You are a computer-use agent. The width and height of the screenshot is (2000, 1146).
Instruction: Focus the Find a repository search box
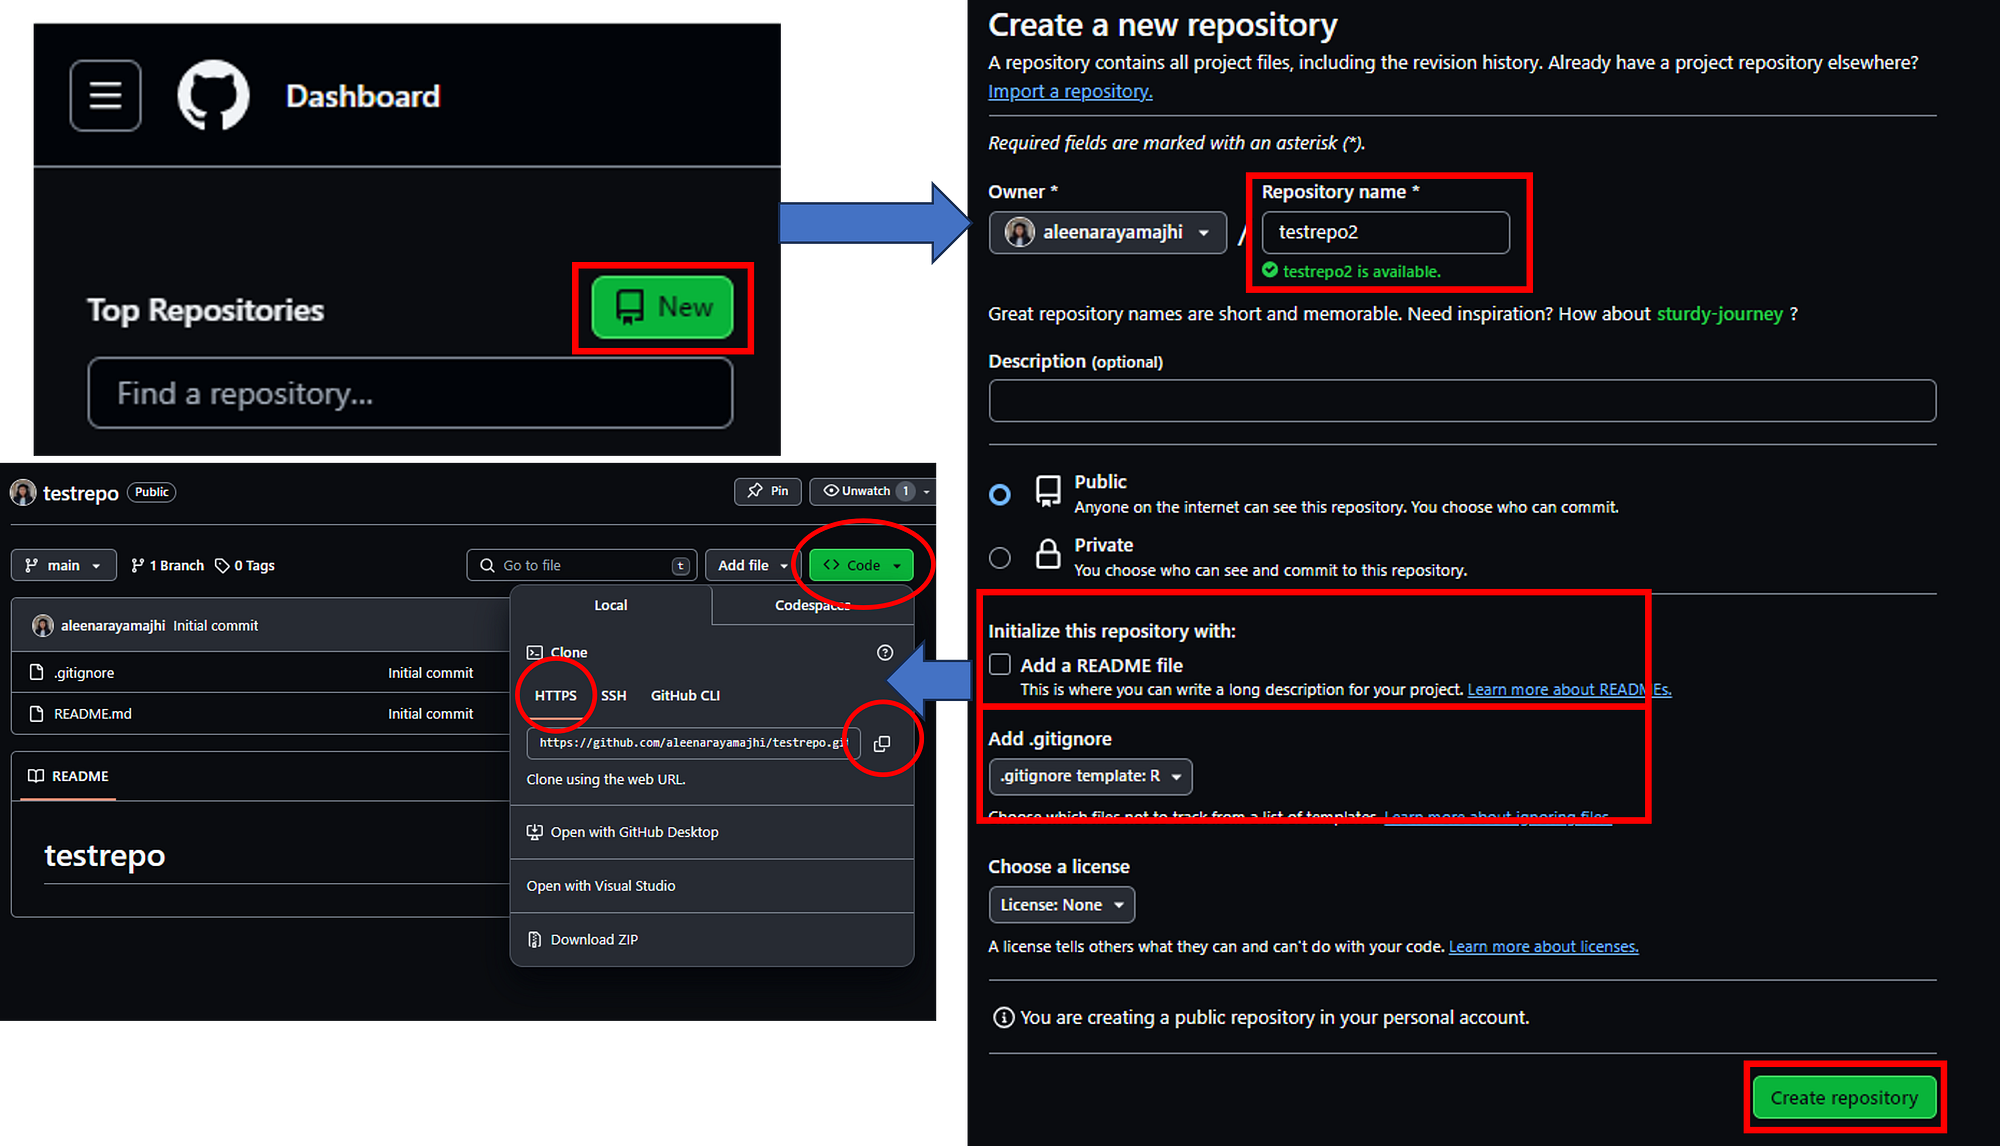point(410,393)
